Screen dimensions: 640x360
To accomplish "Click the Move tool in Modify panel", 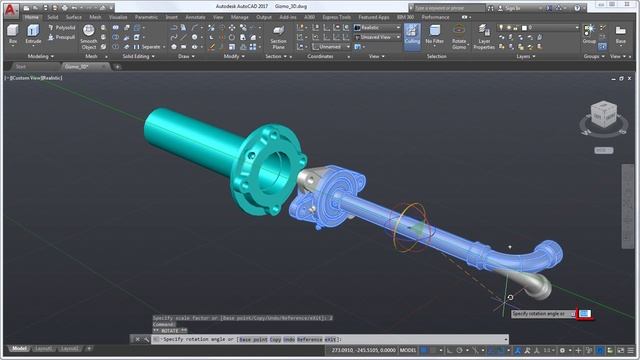I will coord(232,28).
